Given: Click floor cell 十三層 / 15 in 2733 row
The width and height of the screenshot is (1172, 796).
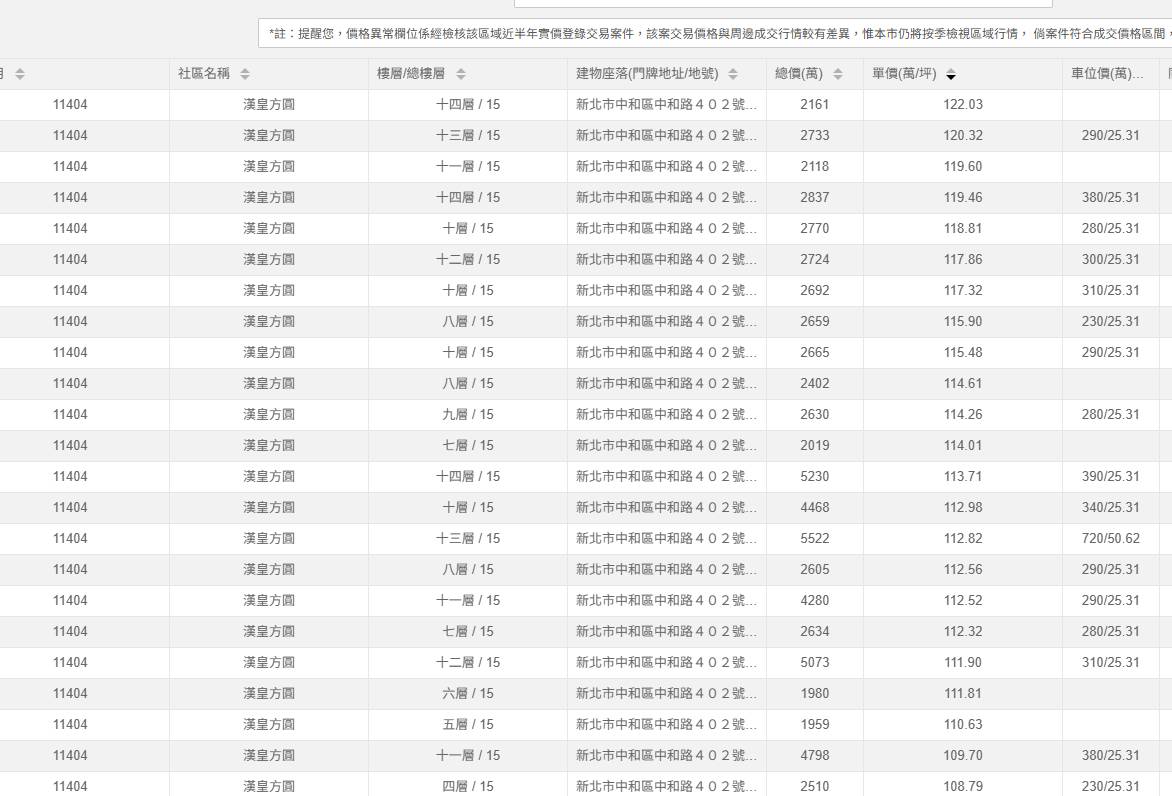Looking at the screenshot, I should click(x=468, y=135).
